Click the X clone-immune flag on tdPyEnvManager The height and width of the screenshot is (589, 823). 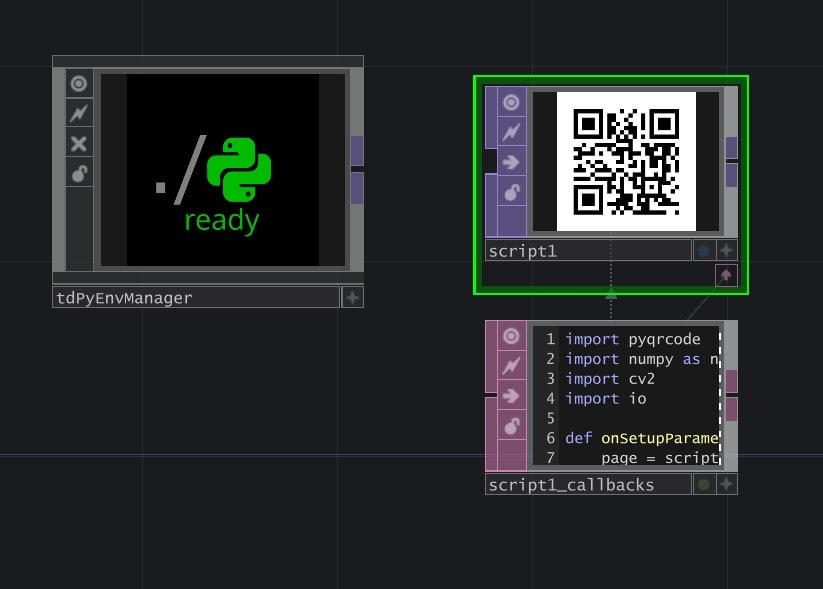coord(79,143)
